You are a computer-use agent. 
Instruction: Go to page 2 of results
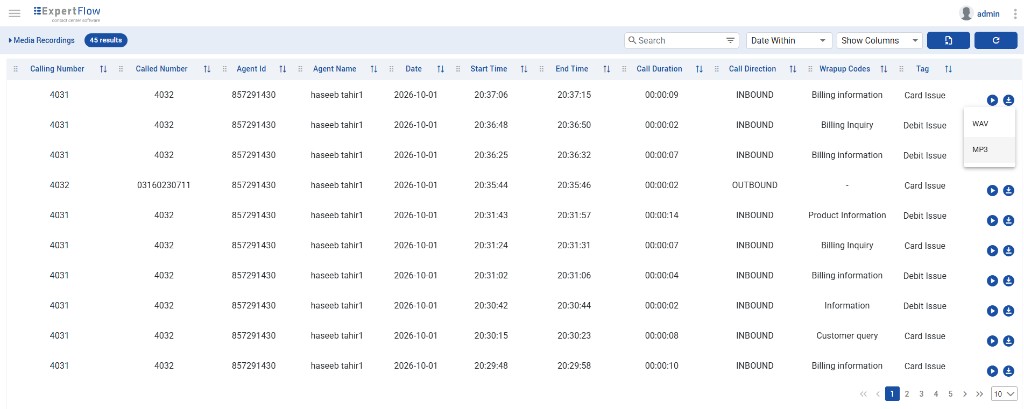[x=907, y=394]
